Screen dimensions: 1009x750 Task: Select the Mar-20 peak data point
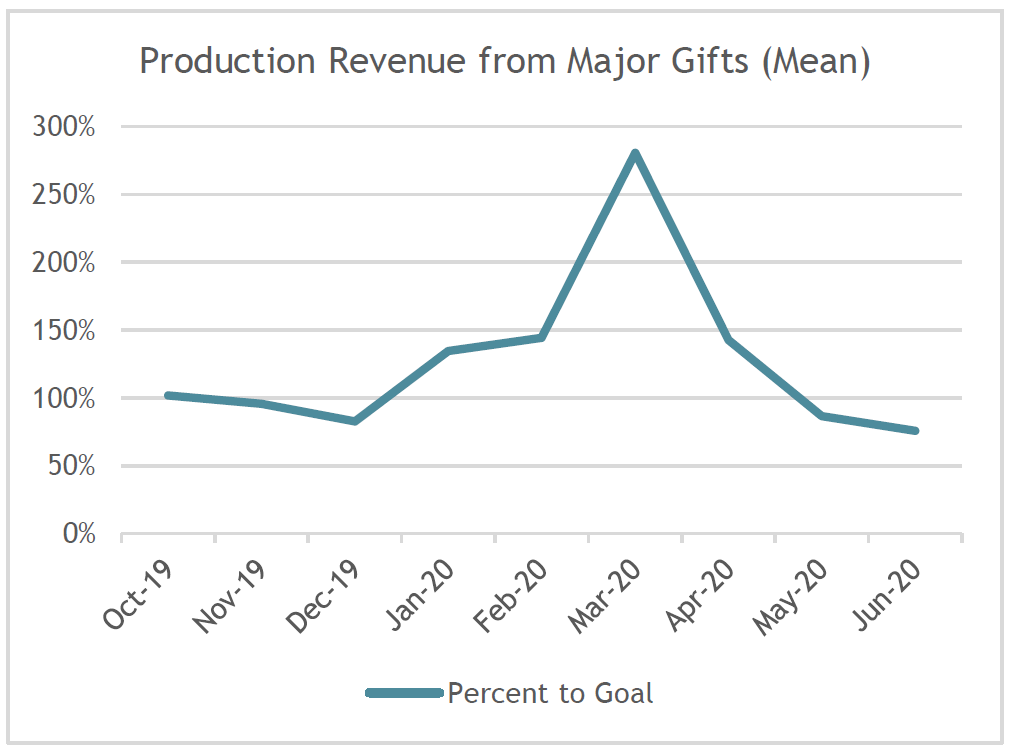(635, 154)
